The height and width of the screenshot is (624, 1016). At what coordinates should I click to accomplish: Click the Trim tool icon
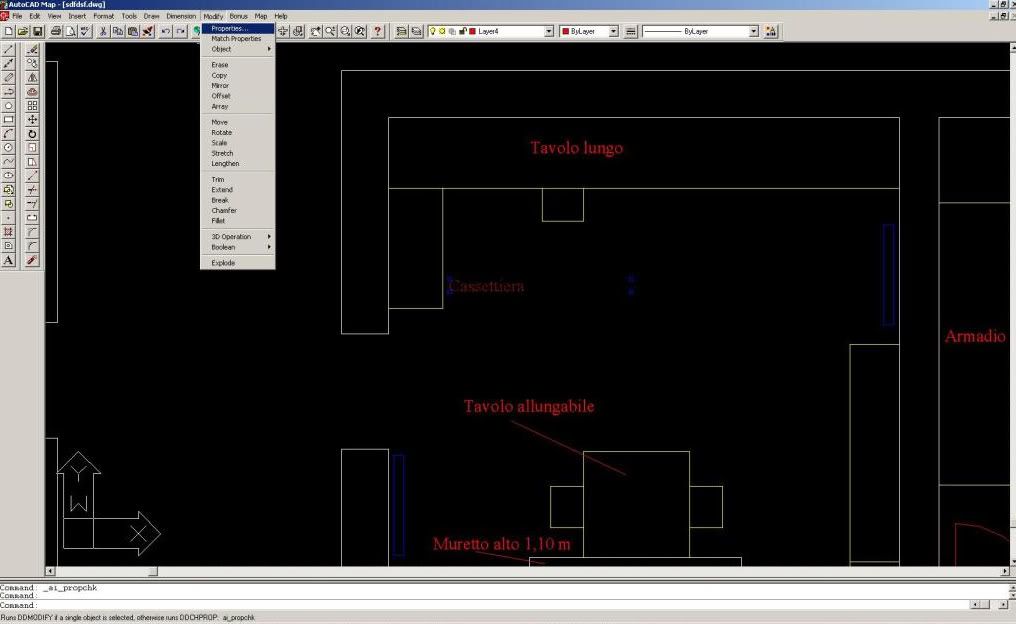tap(32, 190)
